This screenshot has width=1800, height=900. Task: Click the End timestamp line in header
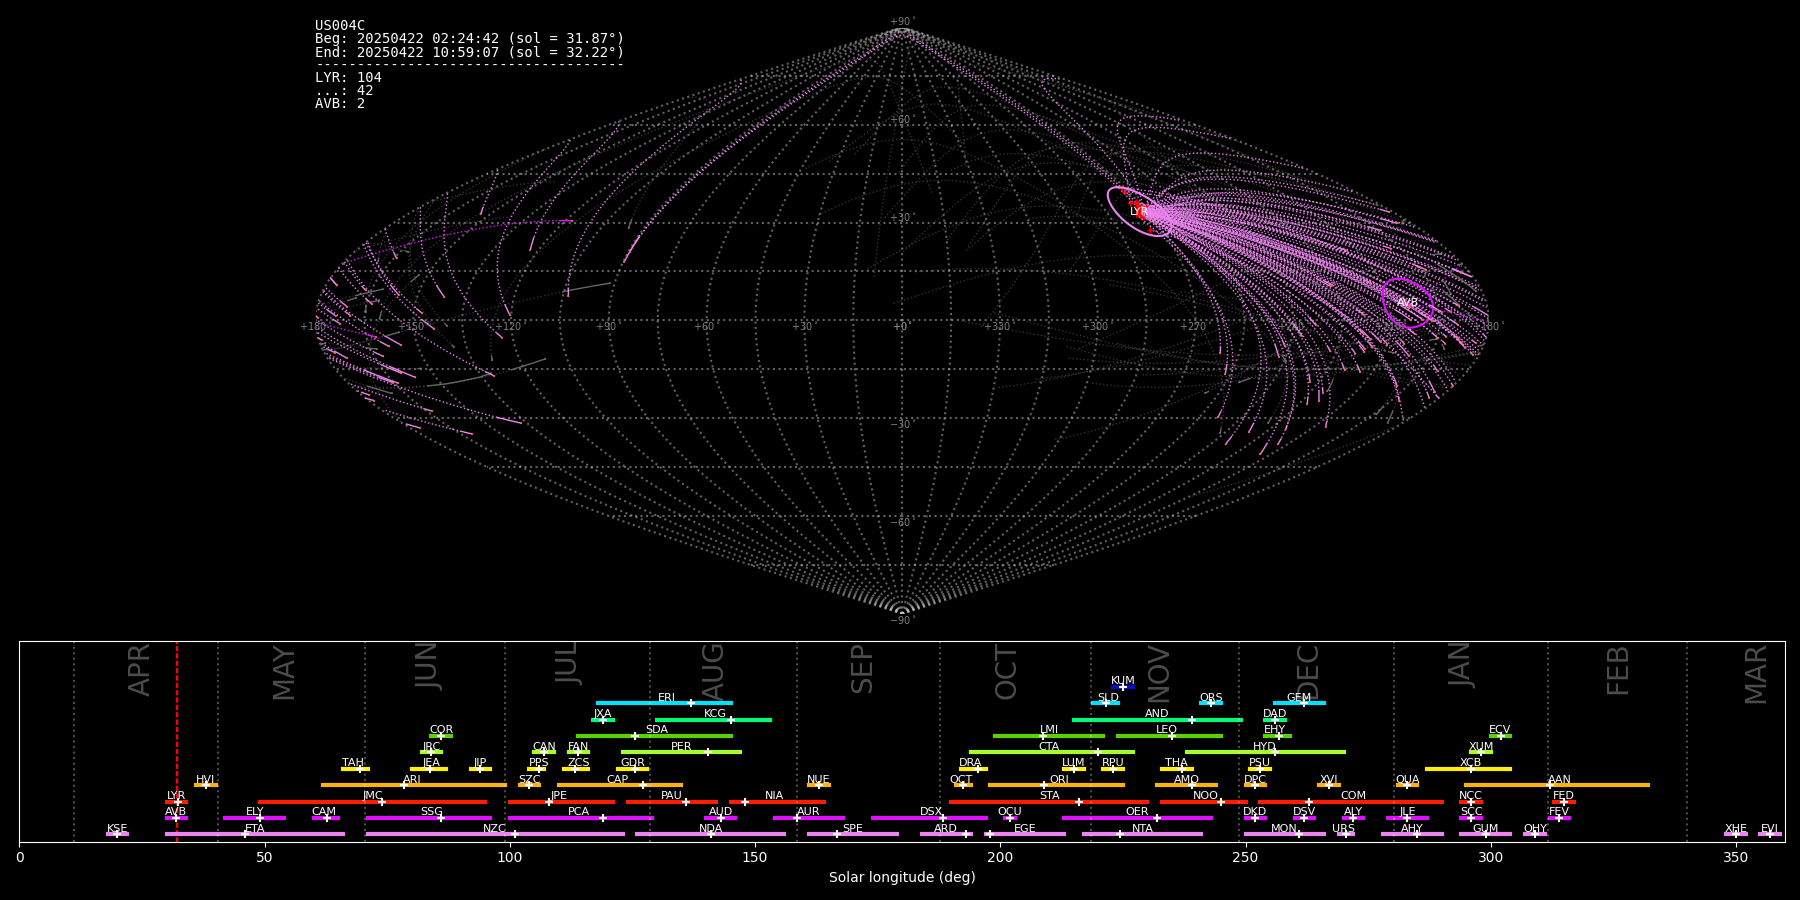click(469, 53)
